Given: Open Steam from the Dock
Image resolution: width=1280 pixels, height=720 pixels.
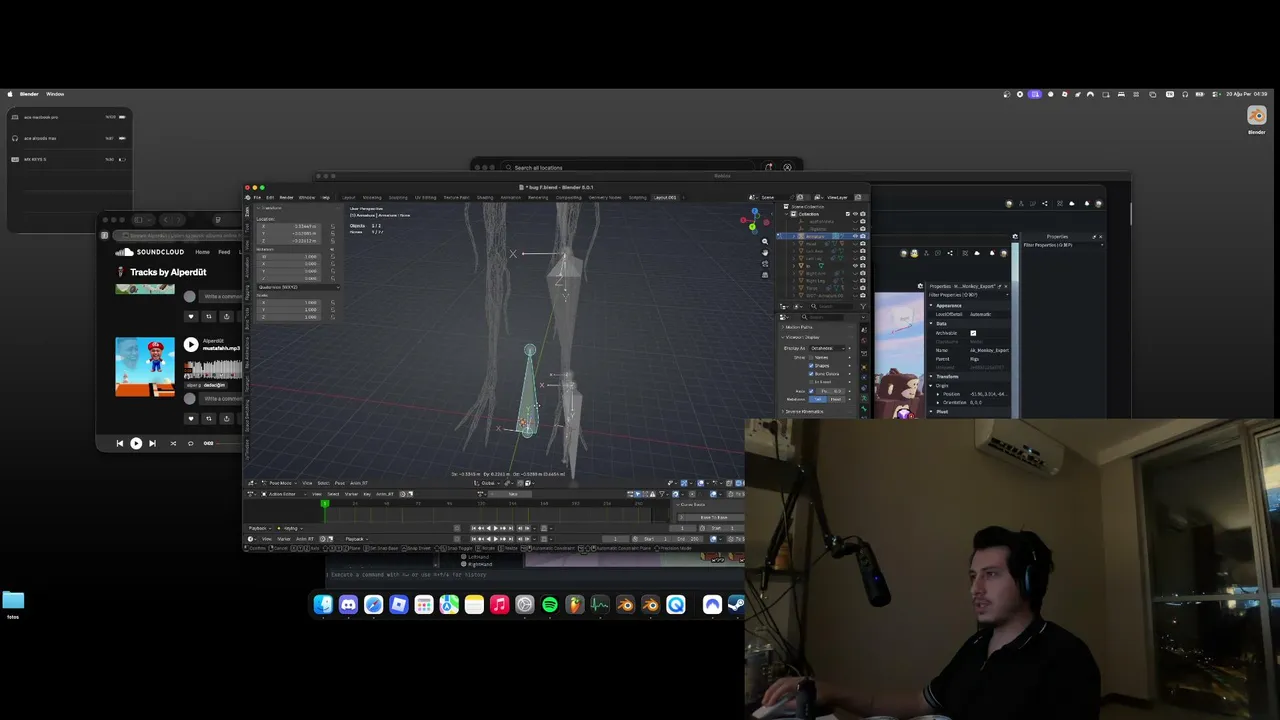Looking at the screenshot, I should (736, 604).
